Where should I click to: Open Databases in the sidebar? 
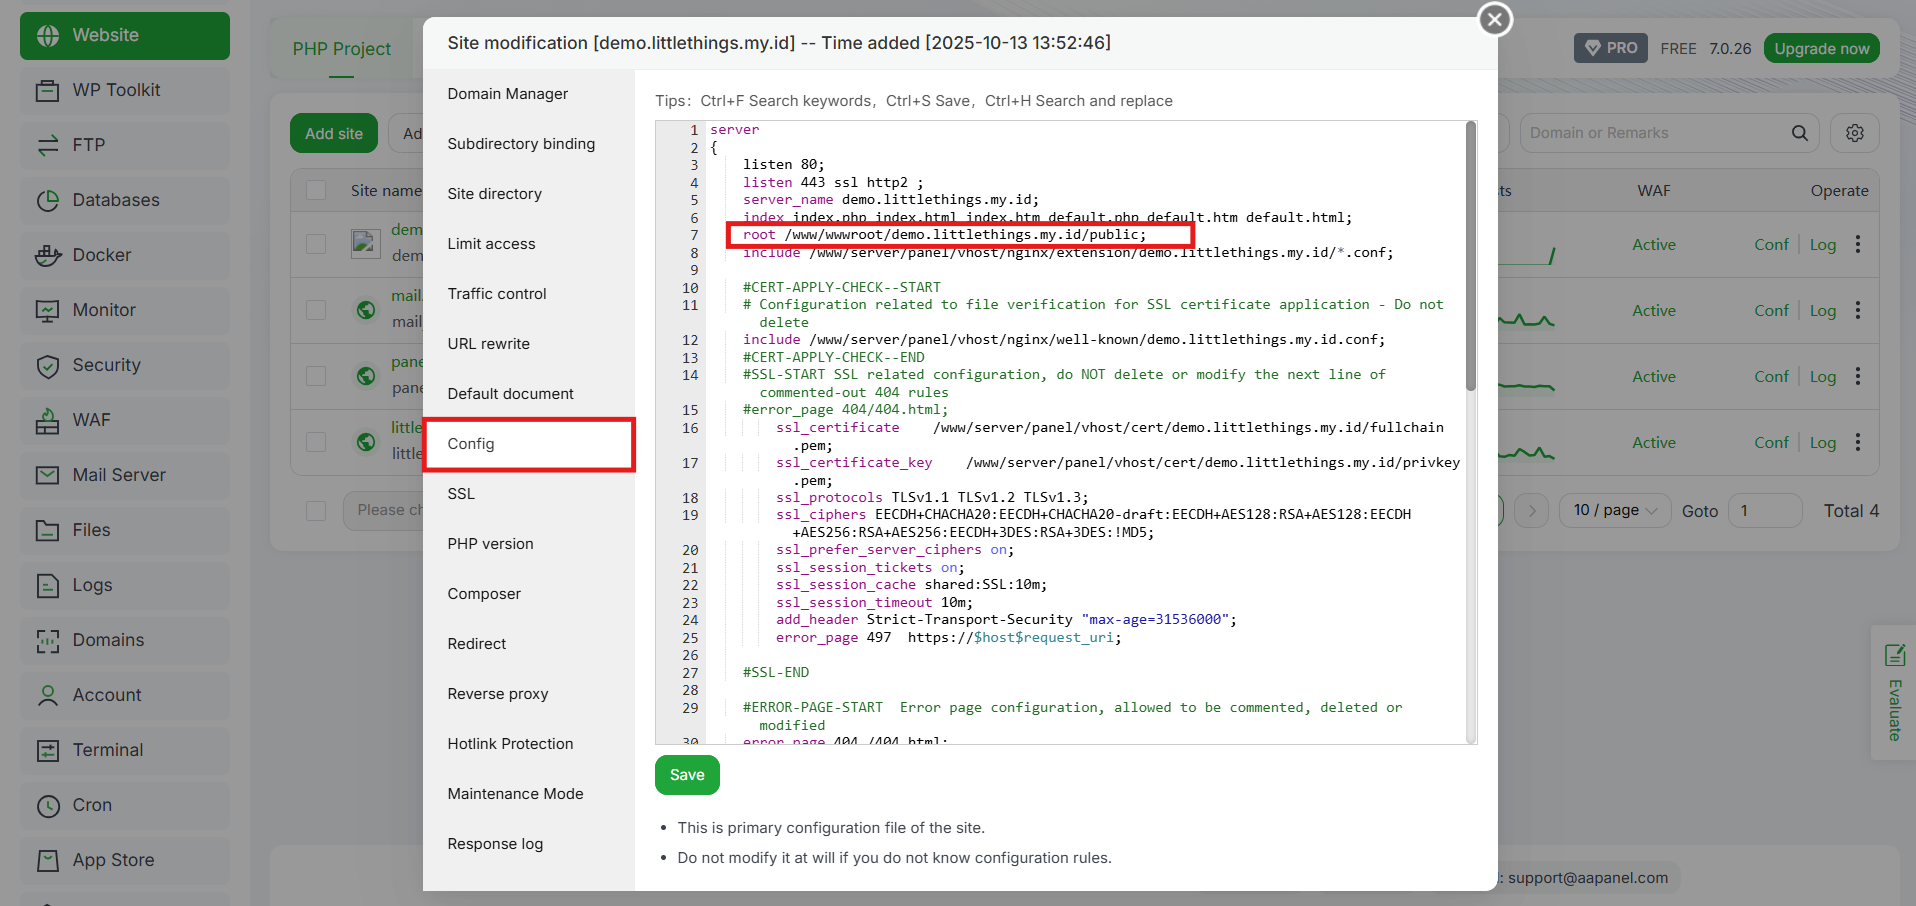coord(125,200)
